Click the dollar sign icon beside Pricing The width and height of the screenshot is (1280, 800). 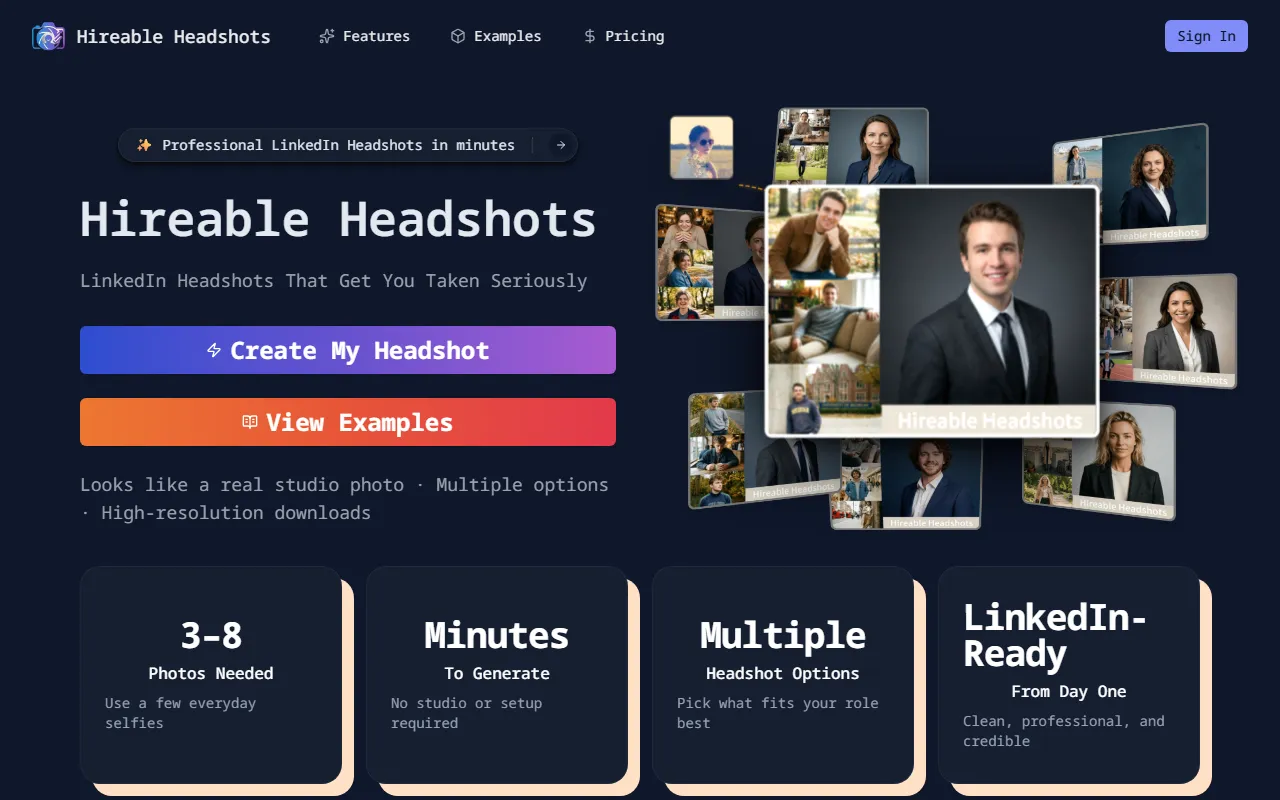(589, 36)
